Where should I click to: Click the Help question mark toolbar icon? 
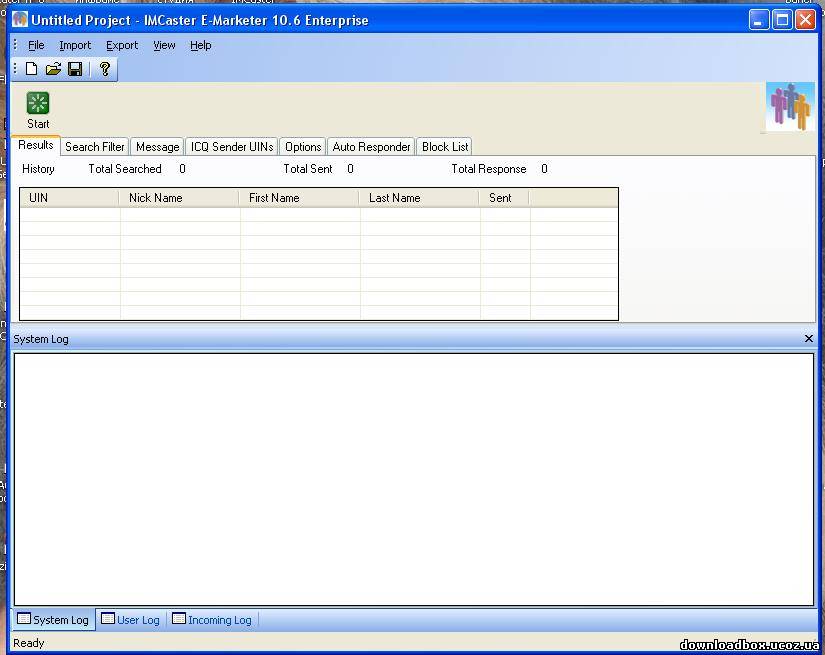tap(105, 69)
